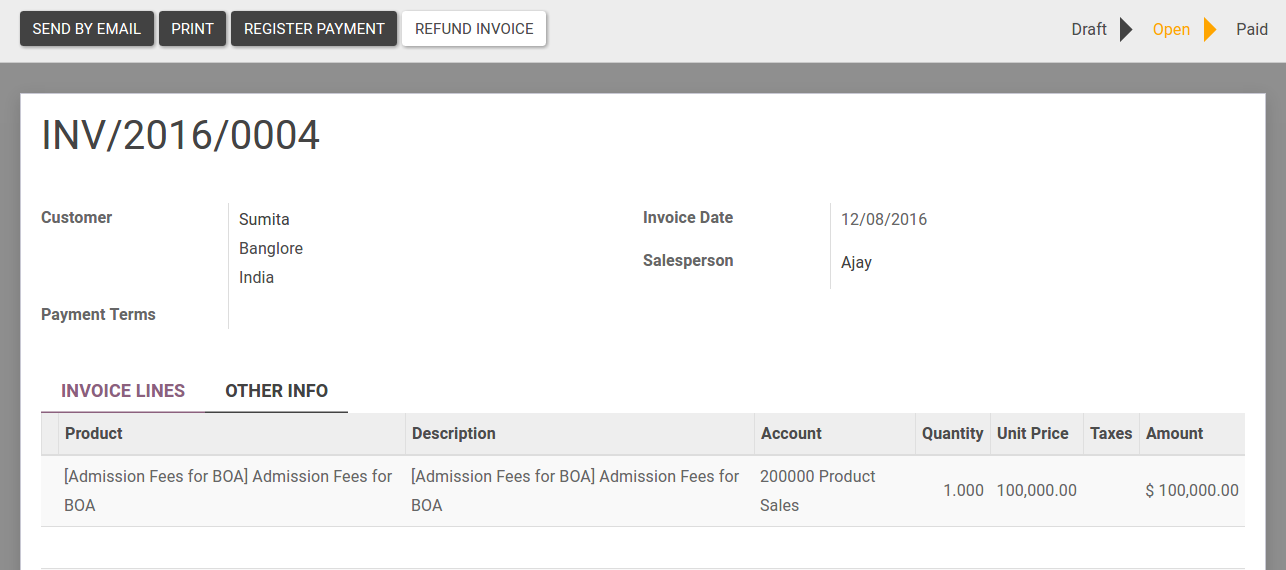Open the Register Payment dialog
1286x570 pixels.
pyautogui.click(x=314, y=29)
